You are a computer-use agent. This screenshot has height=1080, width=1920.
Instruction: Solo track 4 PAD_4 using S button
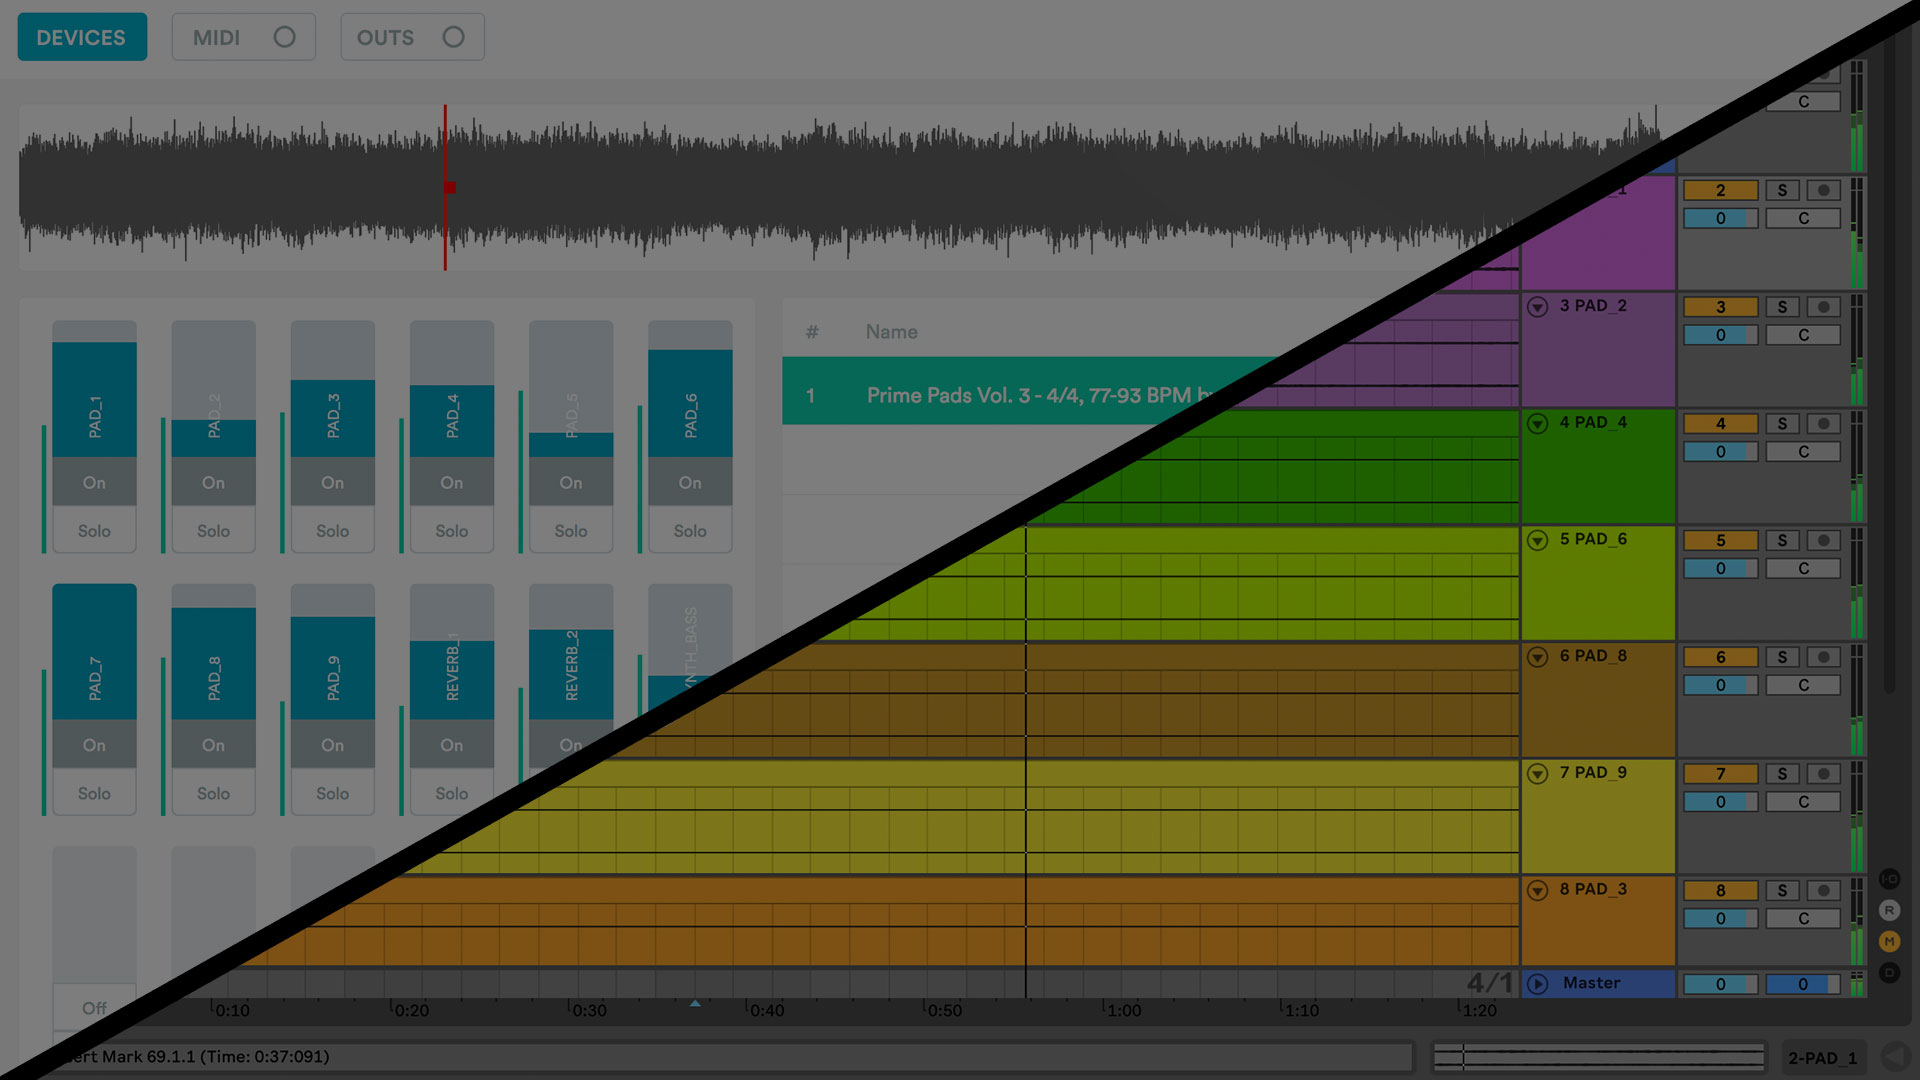(1782, 424)
